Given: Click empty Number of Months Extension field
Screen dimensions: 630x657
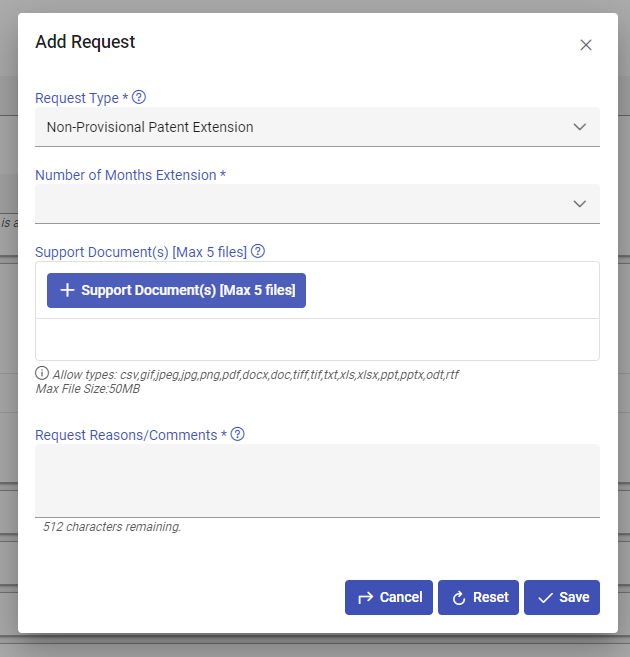Looking at the screenshot, I should pos(300,204).
